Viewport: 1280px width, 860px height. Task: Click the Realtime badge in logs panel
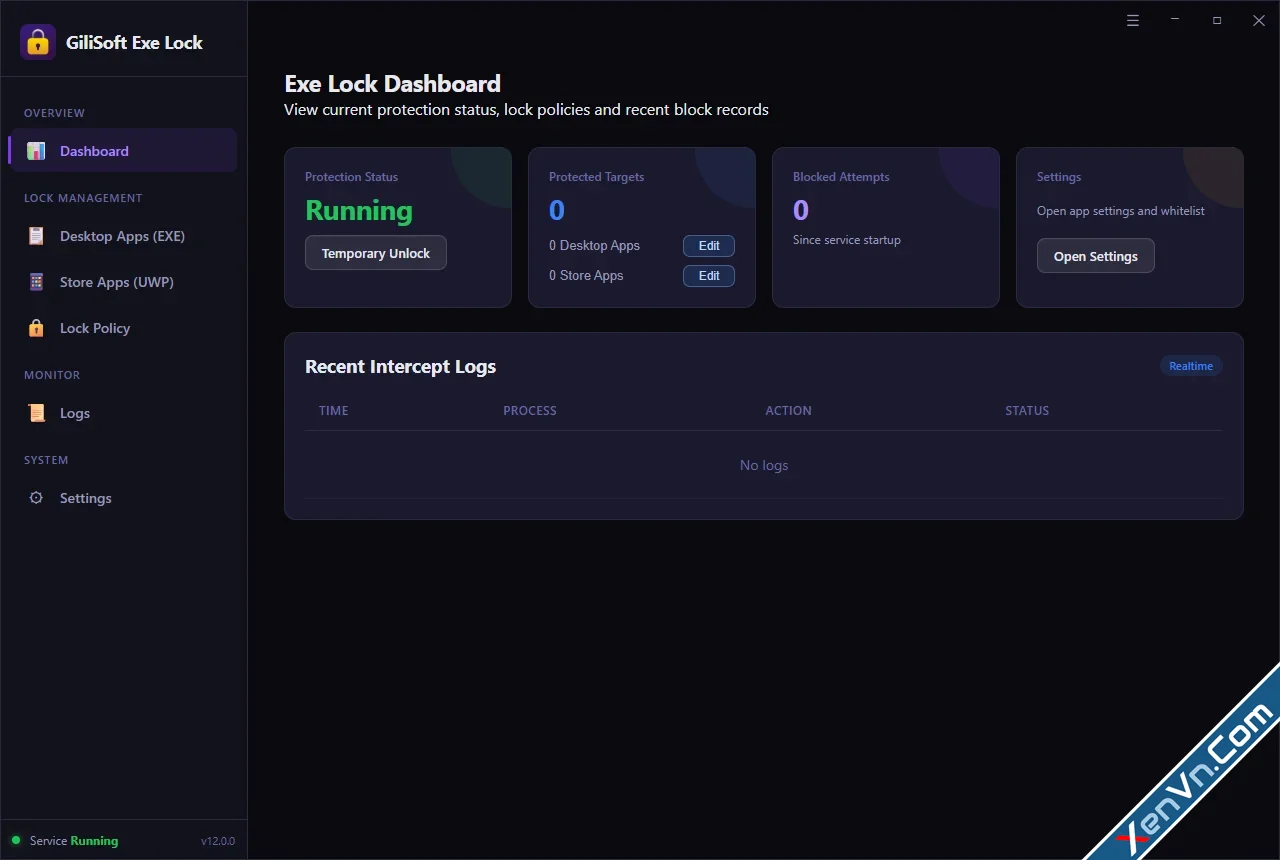click(x=1191, y=366)
